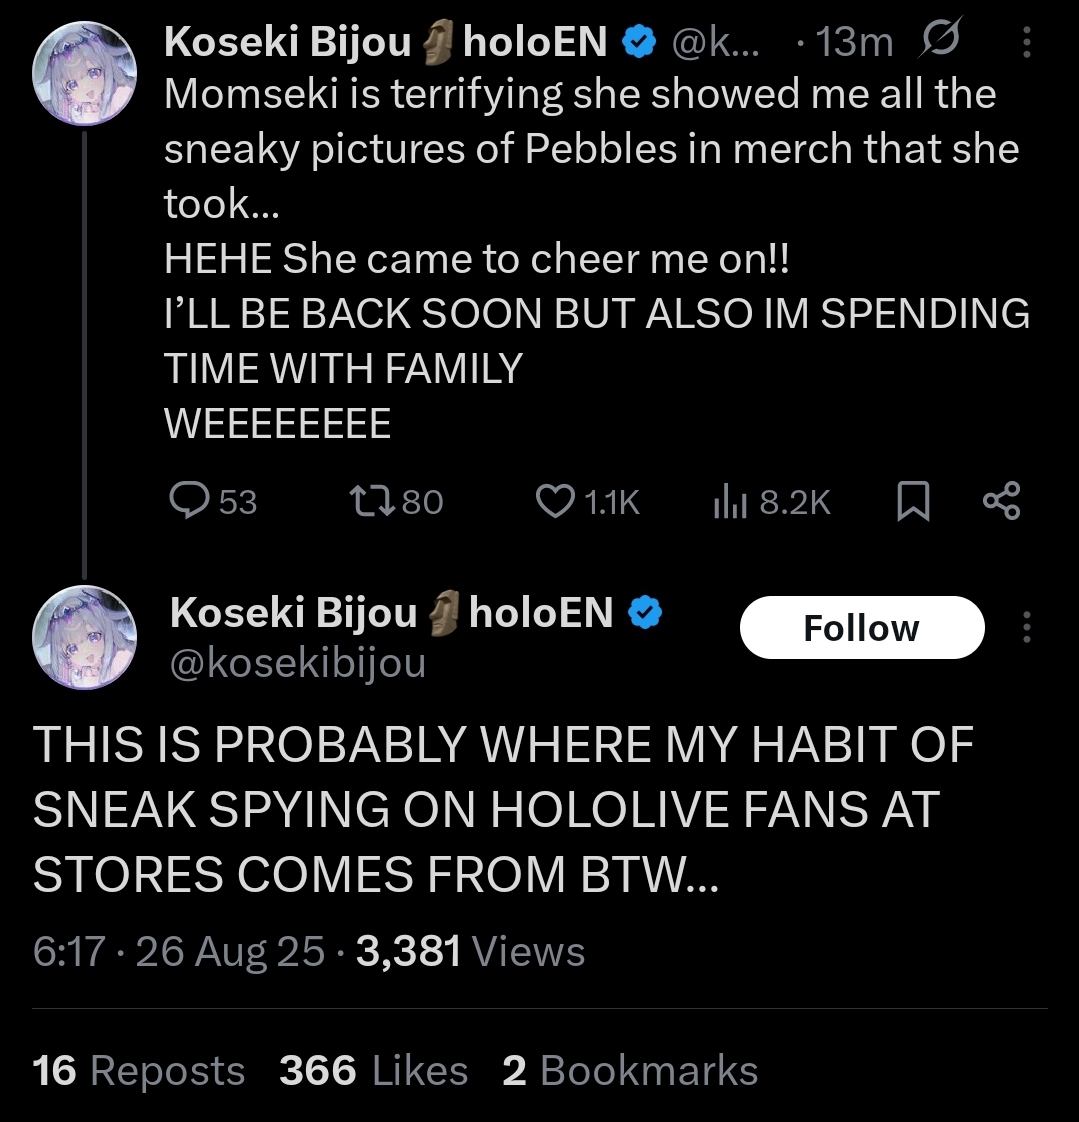Open more options beside Follow button
The height and width of the screenshot is (1122, 1079).
[1027, 627]
